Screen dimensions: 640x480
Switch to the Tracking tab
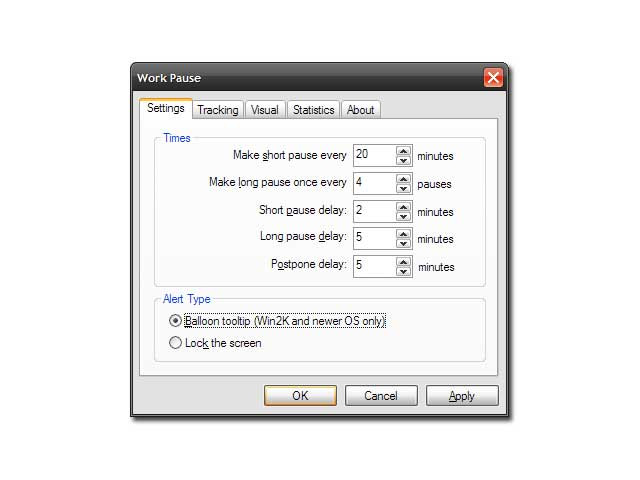click(x=218, y=110)
